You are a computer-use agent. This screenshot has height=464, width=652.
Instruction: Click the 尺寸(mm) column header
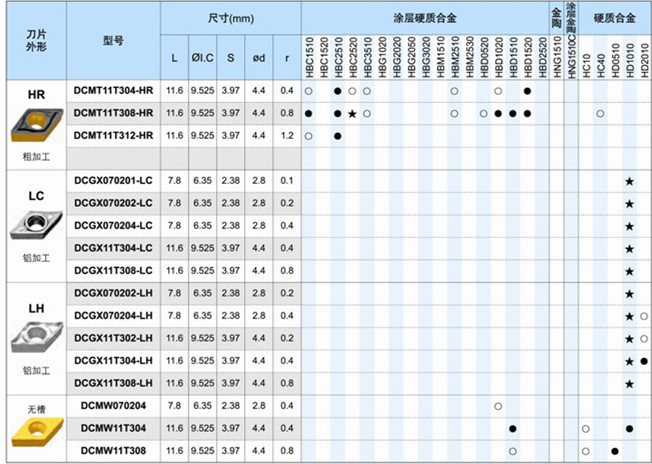click(229, 19)
